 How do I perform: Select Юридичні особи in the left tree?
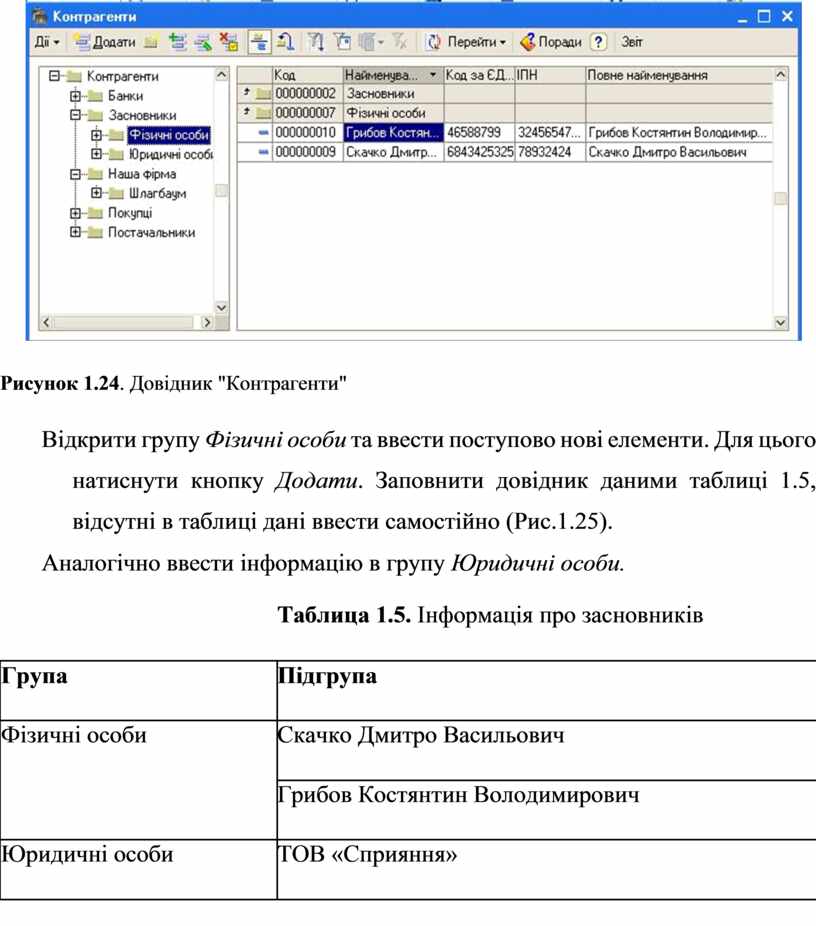[x=171, y=154]
